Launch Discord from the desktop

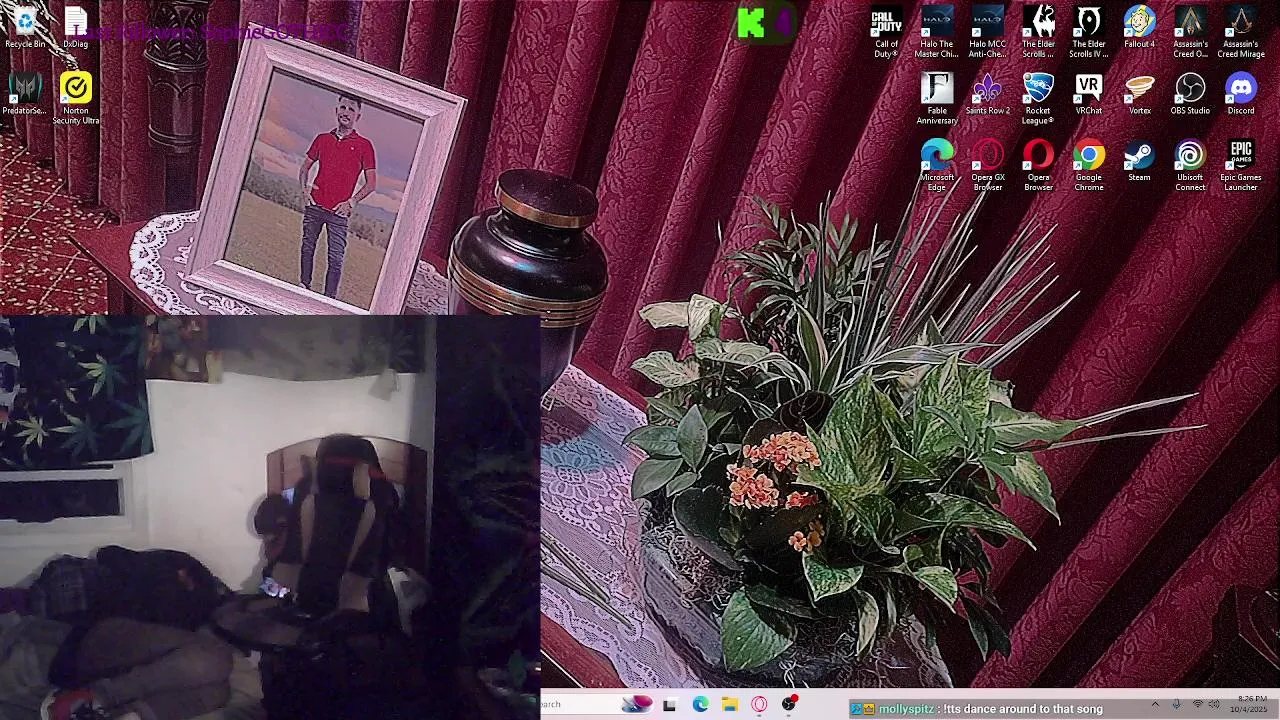pyautogui.click(x=1241, y=94)
